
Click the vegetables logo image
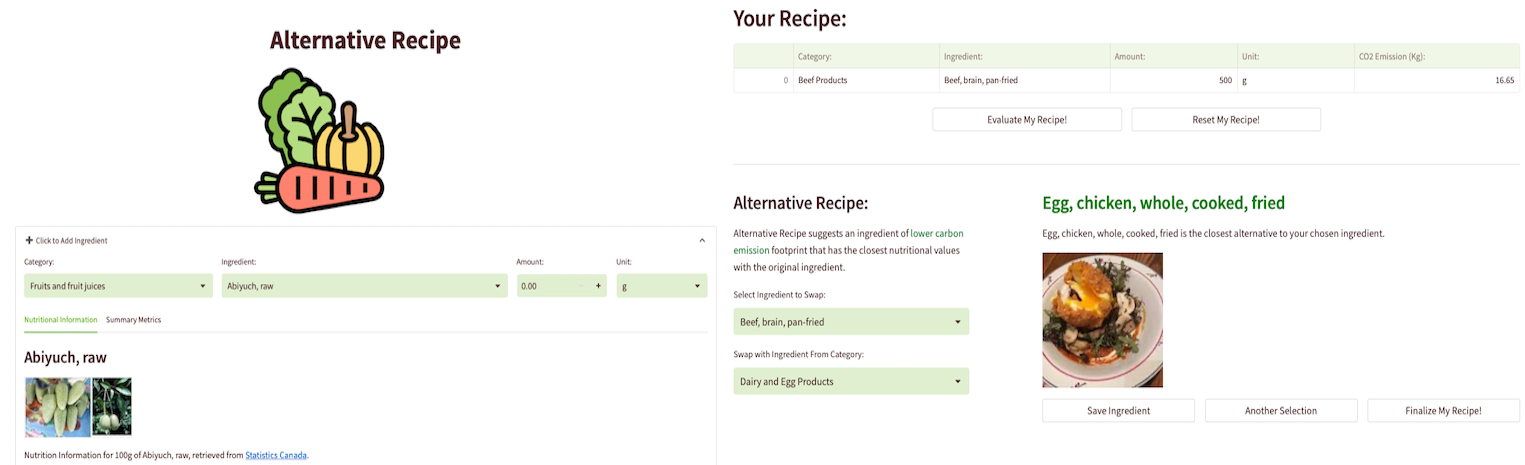[320, 140]
